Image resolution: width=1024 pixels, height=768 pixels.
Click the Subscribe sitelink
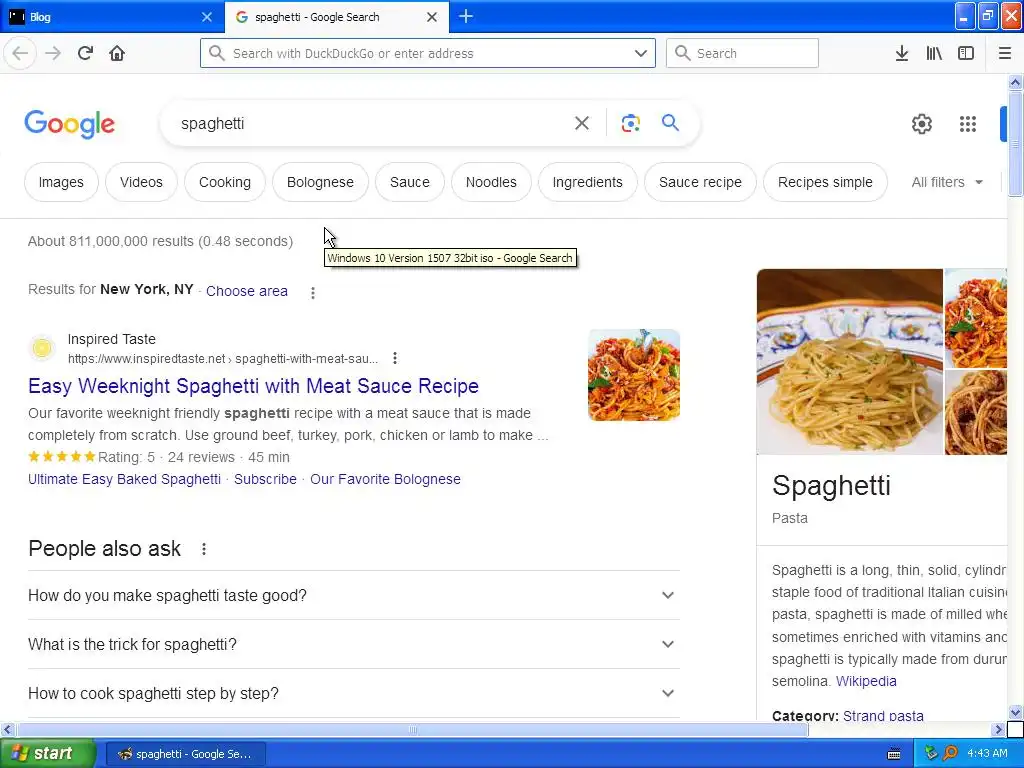point(265,479)
